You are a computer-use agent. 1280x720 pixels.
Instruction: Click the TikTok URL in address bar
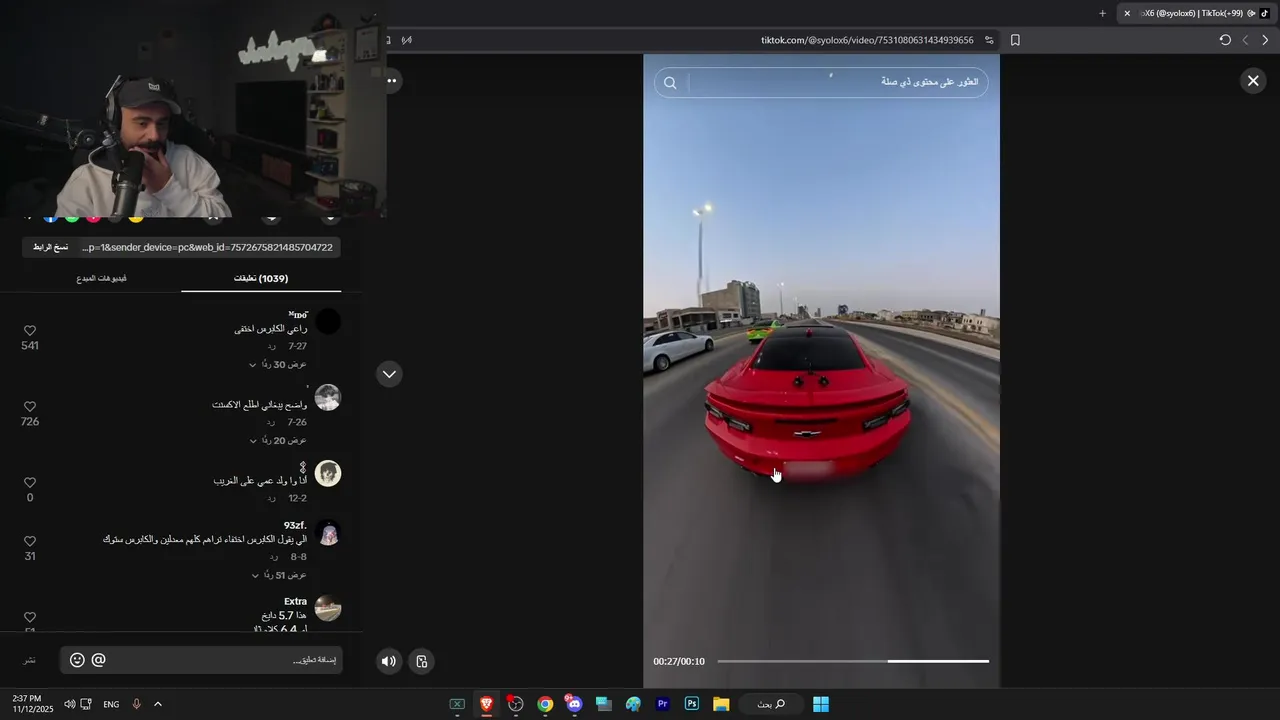click(867, 40)
